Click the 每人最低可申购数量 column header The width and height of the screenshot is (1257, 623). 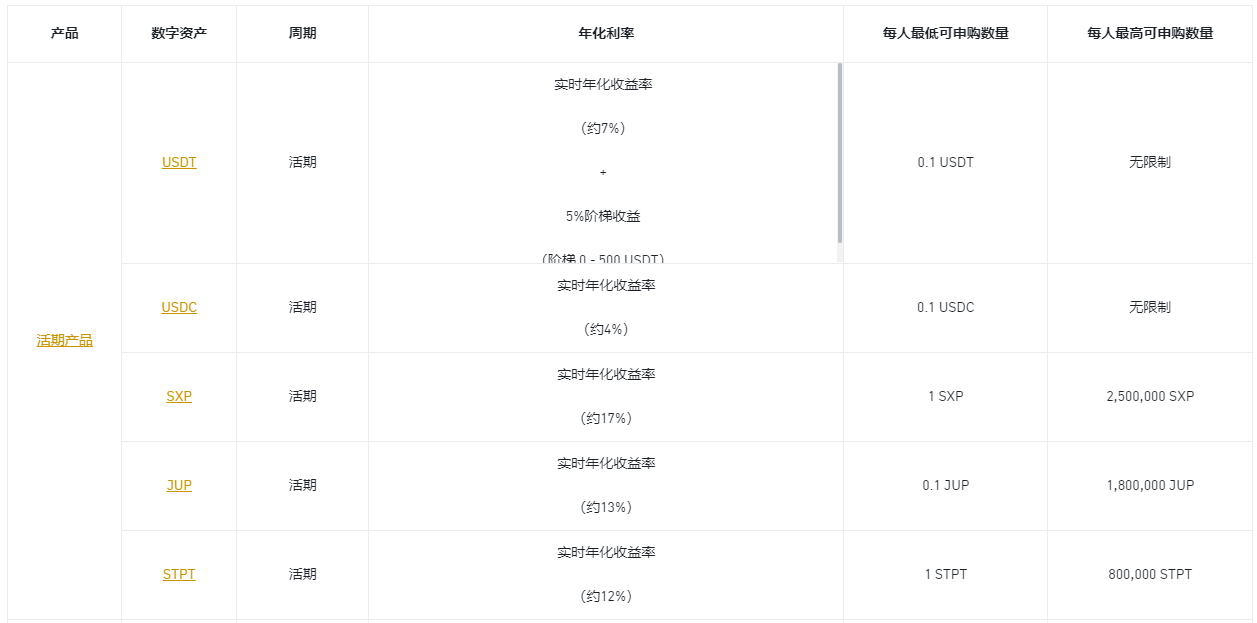pos(945,33)
